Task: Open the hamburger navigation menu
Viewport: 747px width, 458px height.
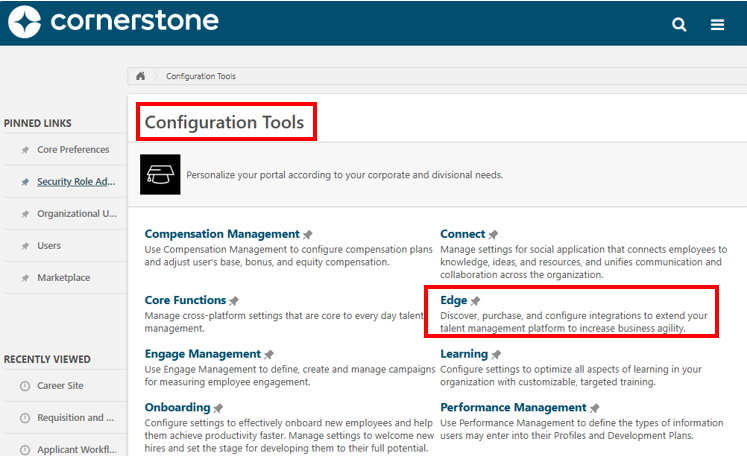Action: [x=717, y=24]
